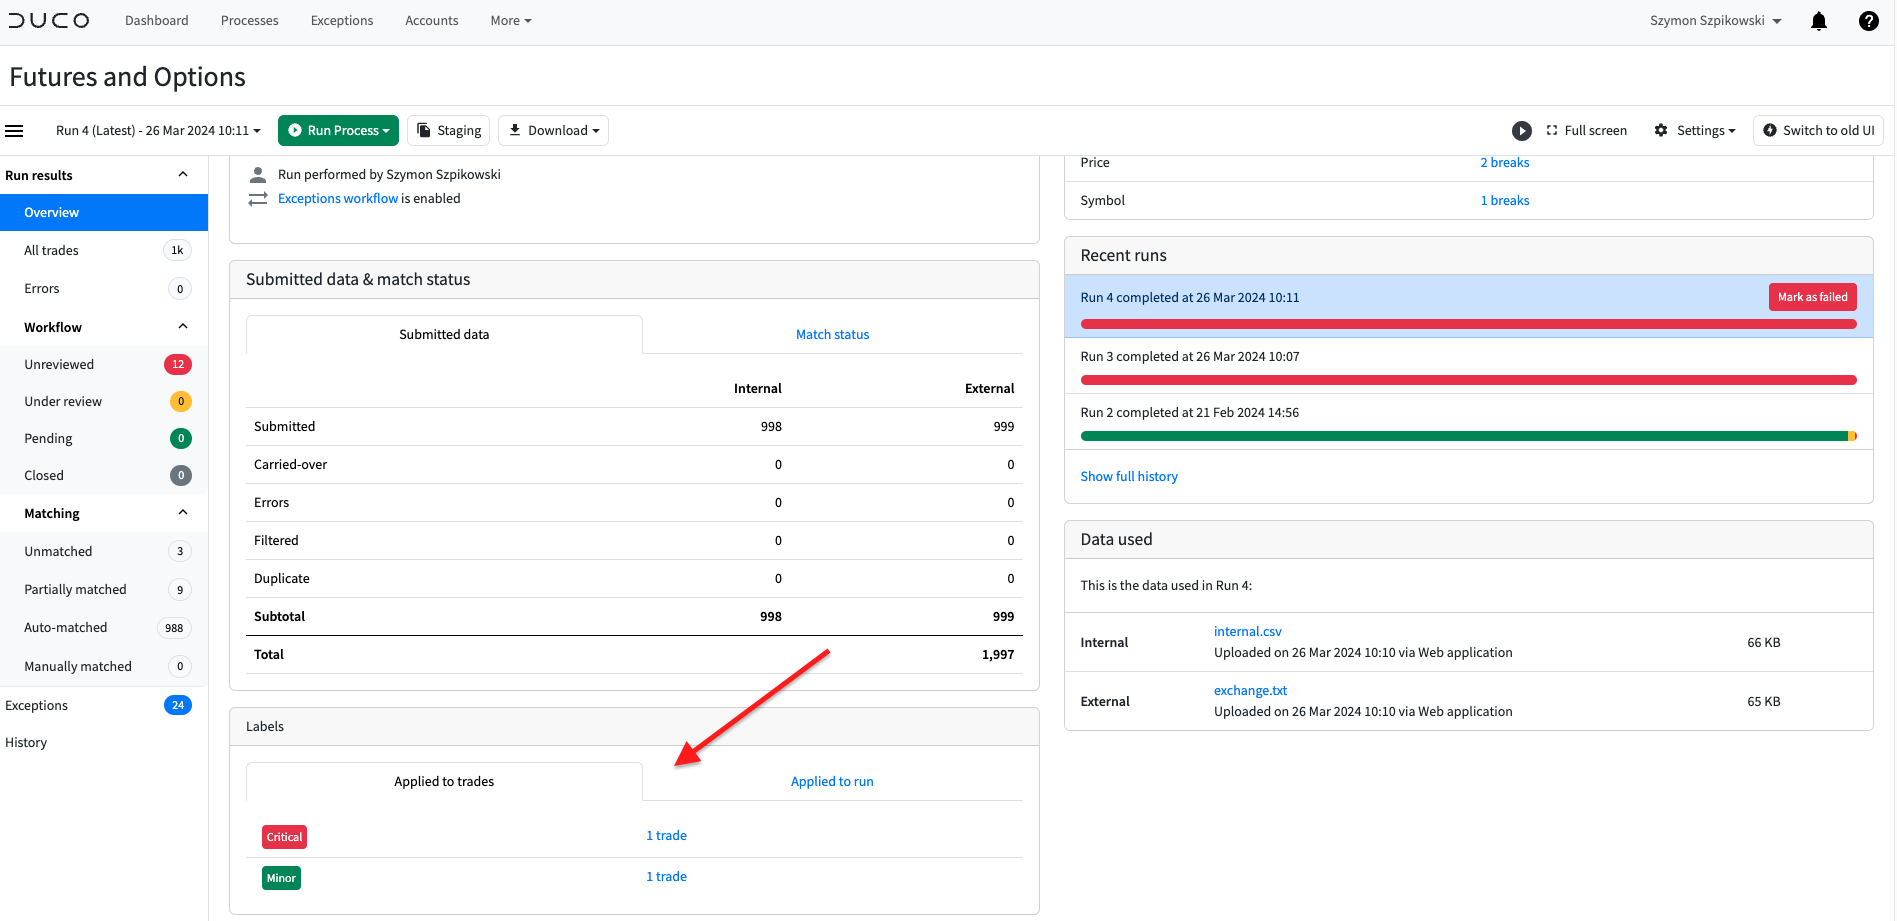
Task: Open the Exceptions workflow link
Action: click(338, 199)
